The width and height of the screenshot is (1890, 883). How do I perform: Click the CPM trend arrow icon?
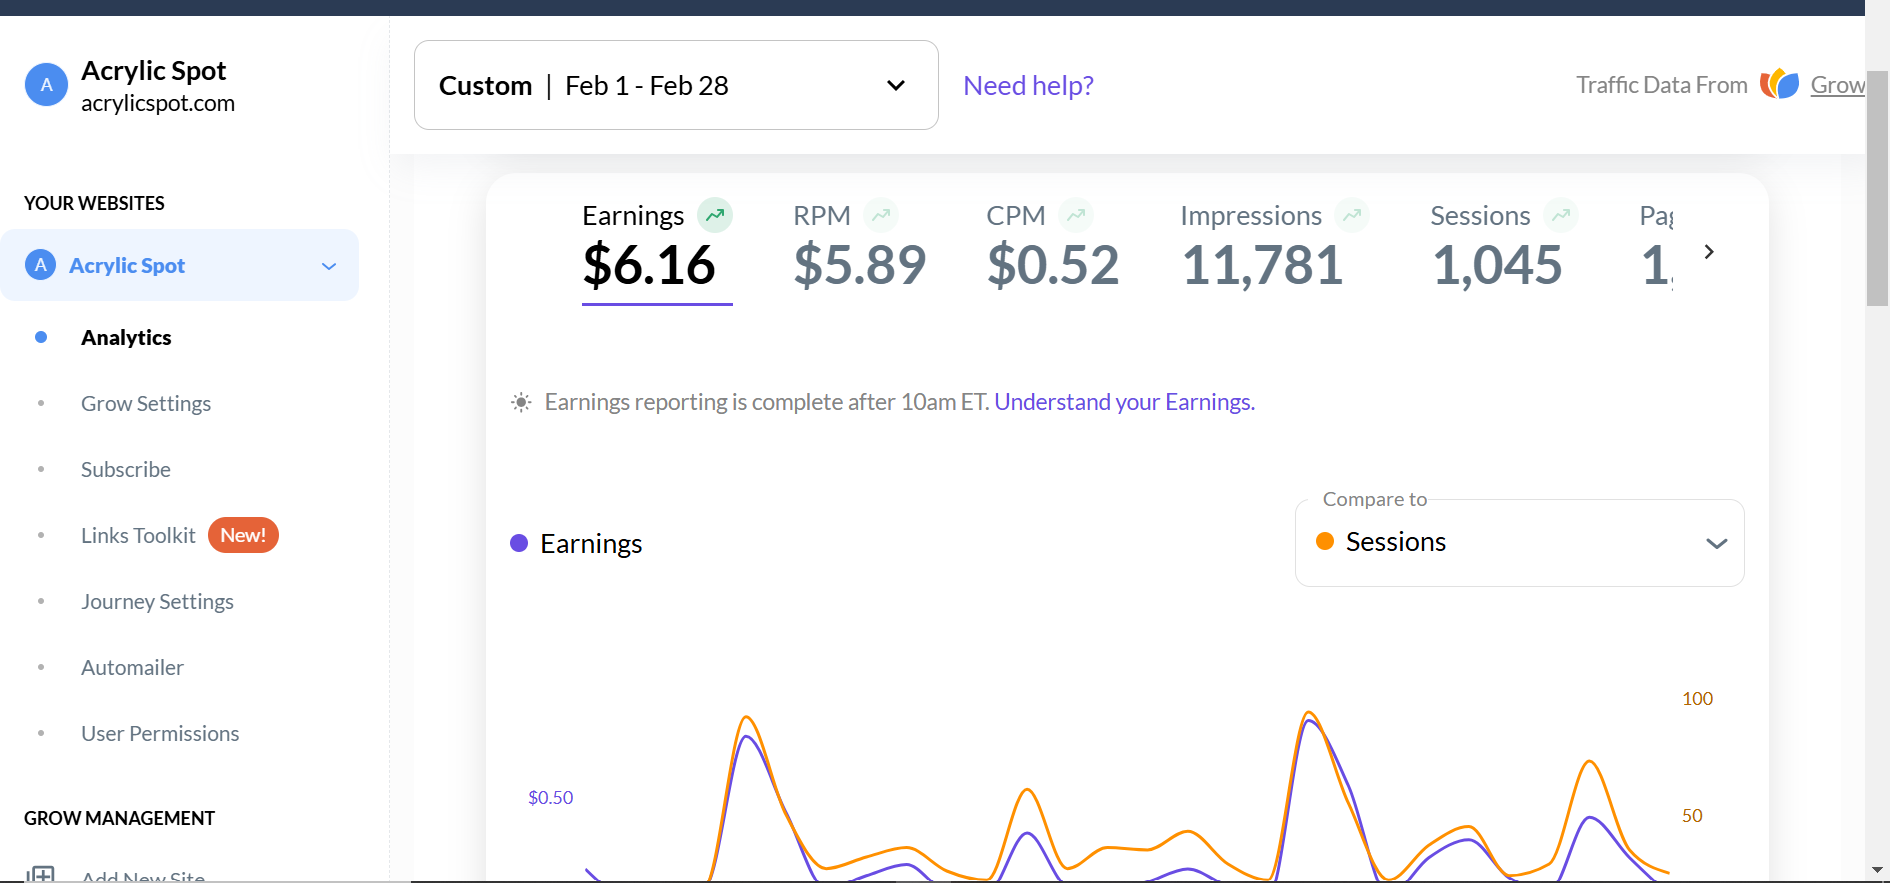(x=1076, y=214)
